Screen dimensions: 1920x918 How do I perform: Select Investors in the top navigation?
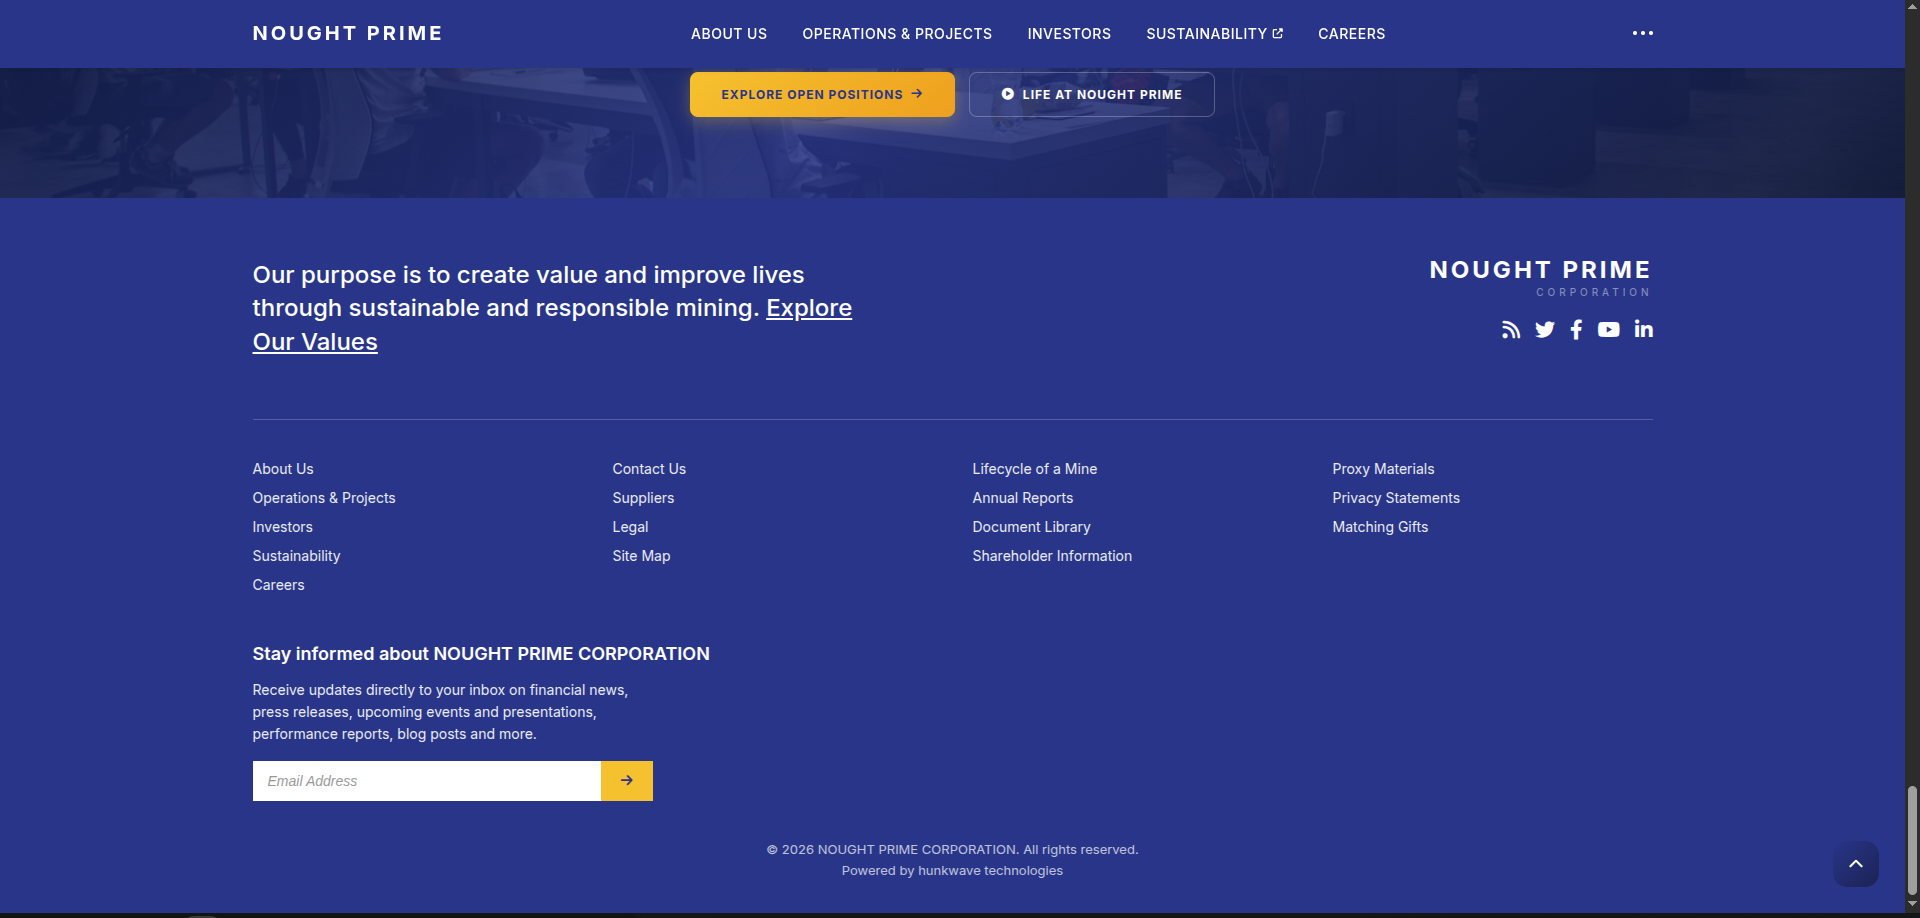pos(1068,34)
